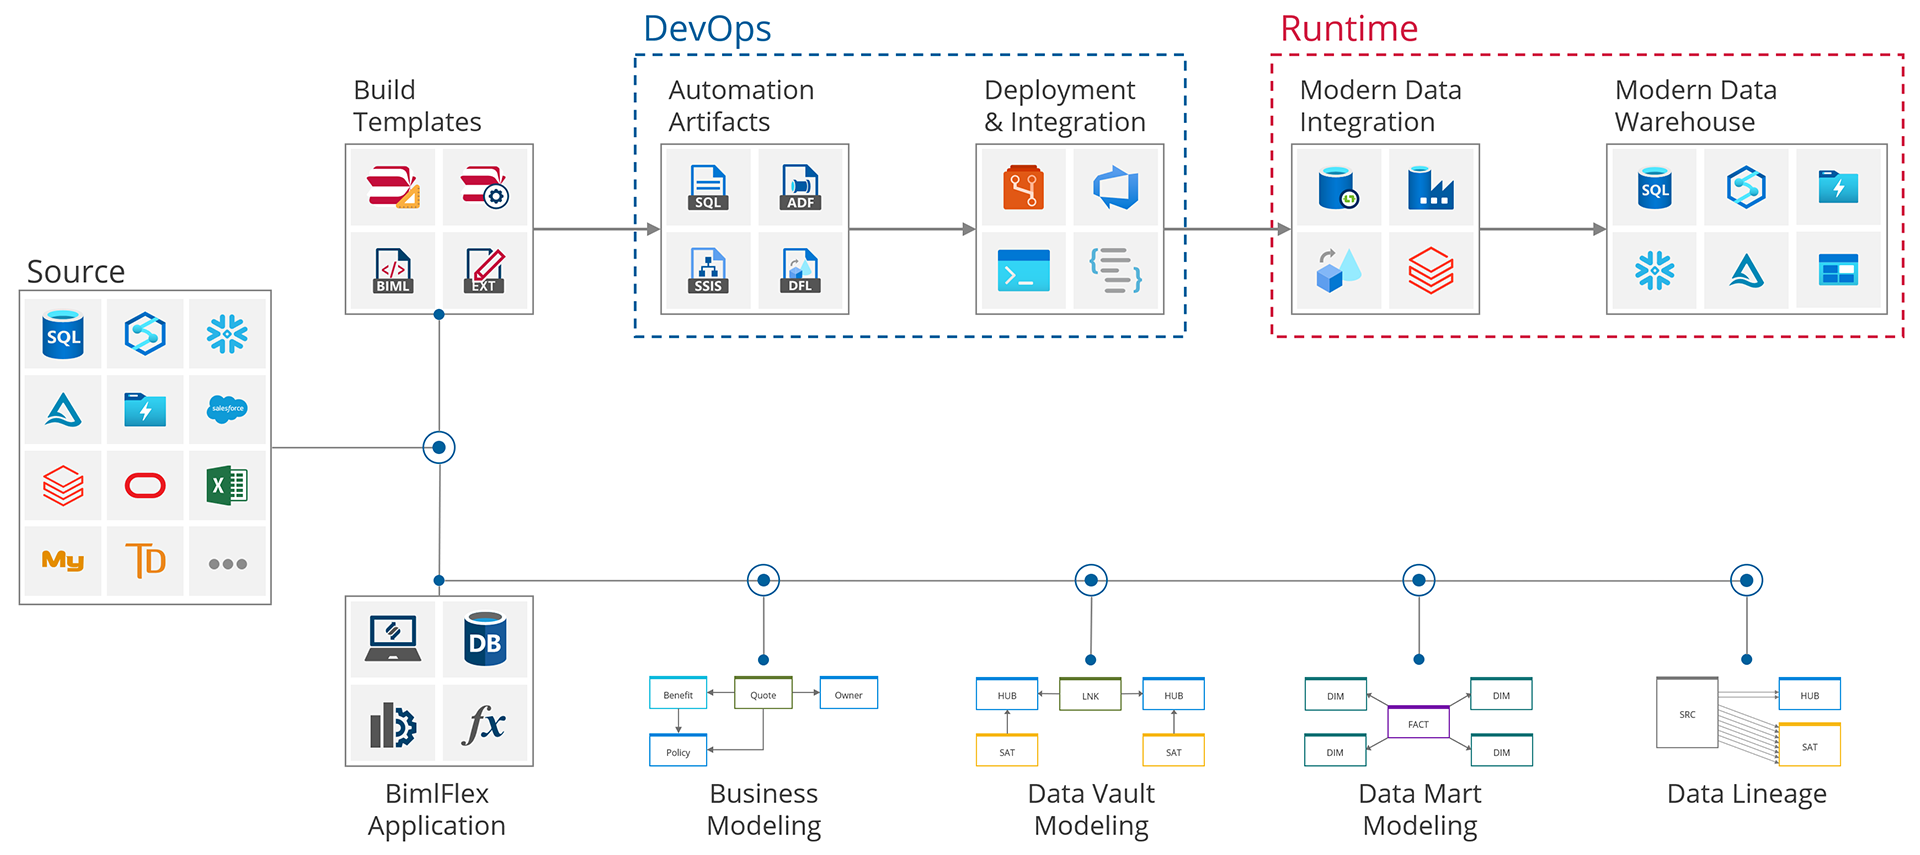The width and height of the screenshot is (1920, 855).
Task: Select the orange Git repository icon
Action: (1023, 187)
